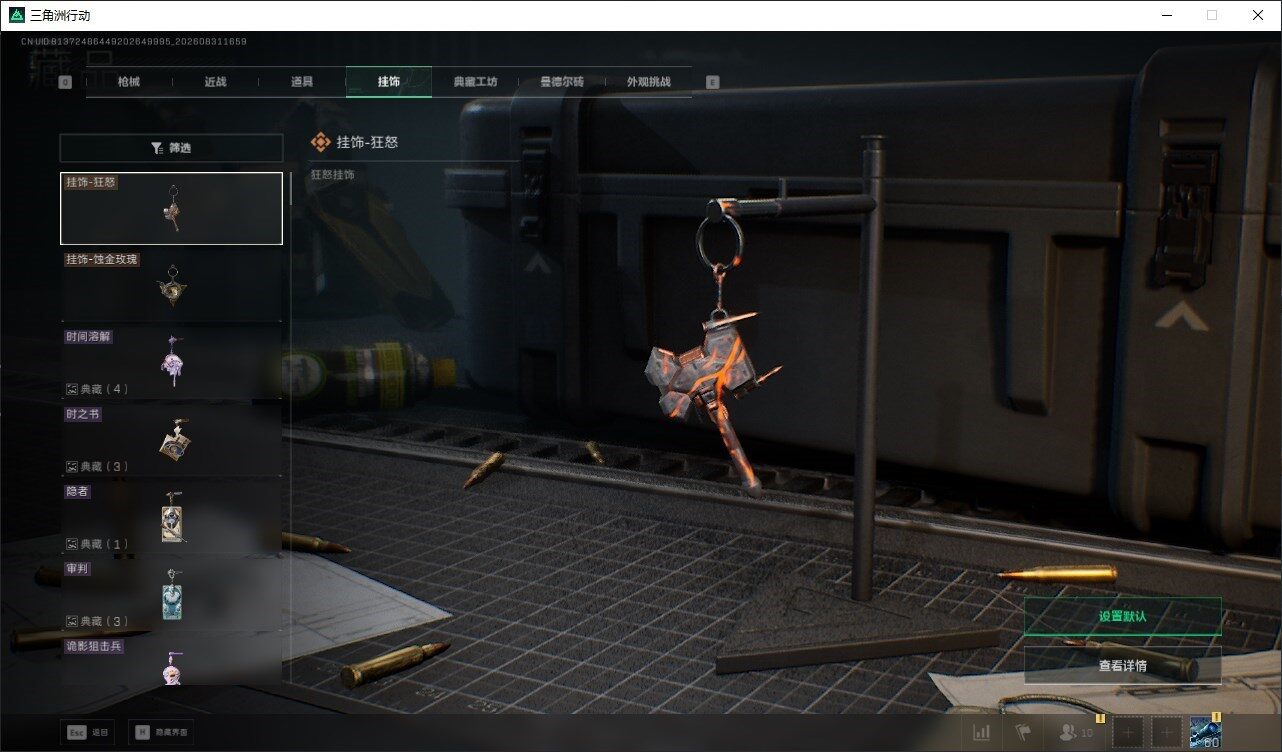Viewport: 1282px width, 752px height.
Task: Open the 典藏工坊 tab
Action: (x=475, y=82)
